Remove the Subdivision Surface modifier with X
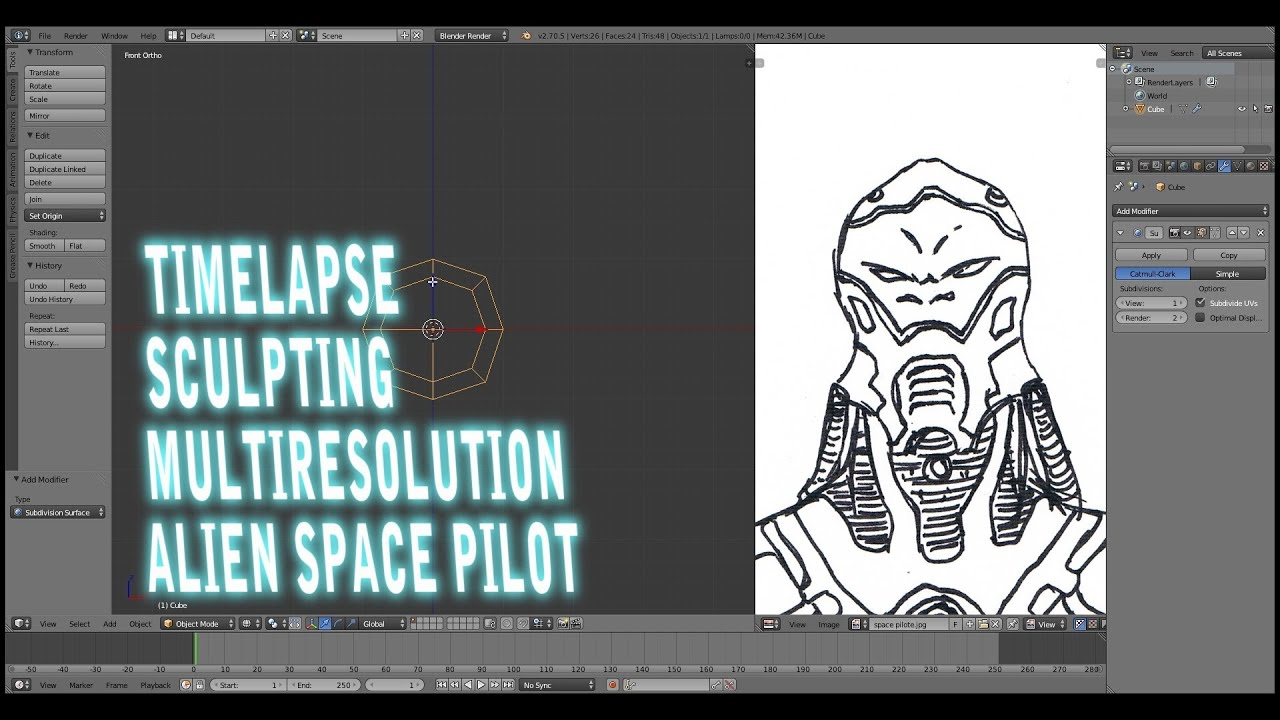The height and width of the screenshot is (720, 1280). pos(1260,233)
